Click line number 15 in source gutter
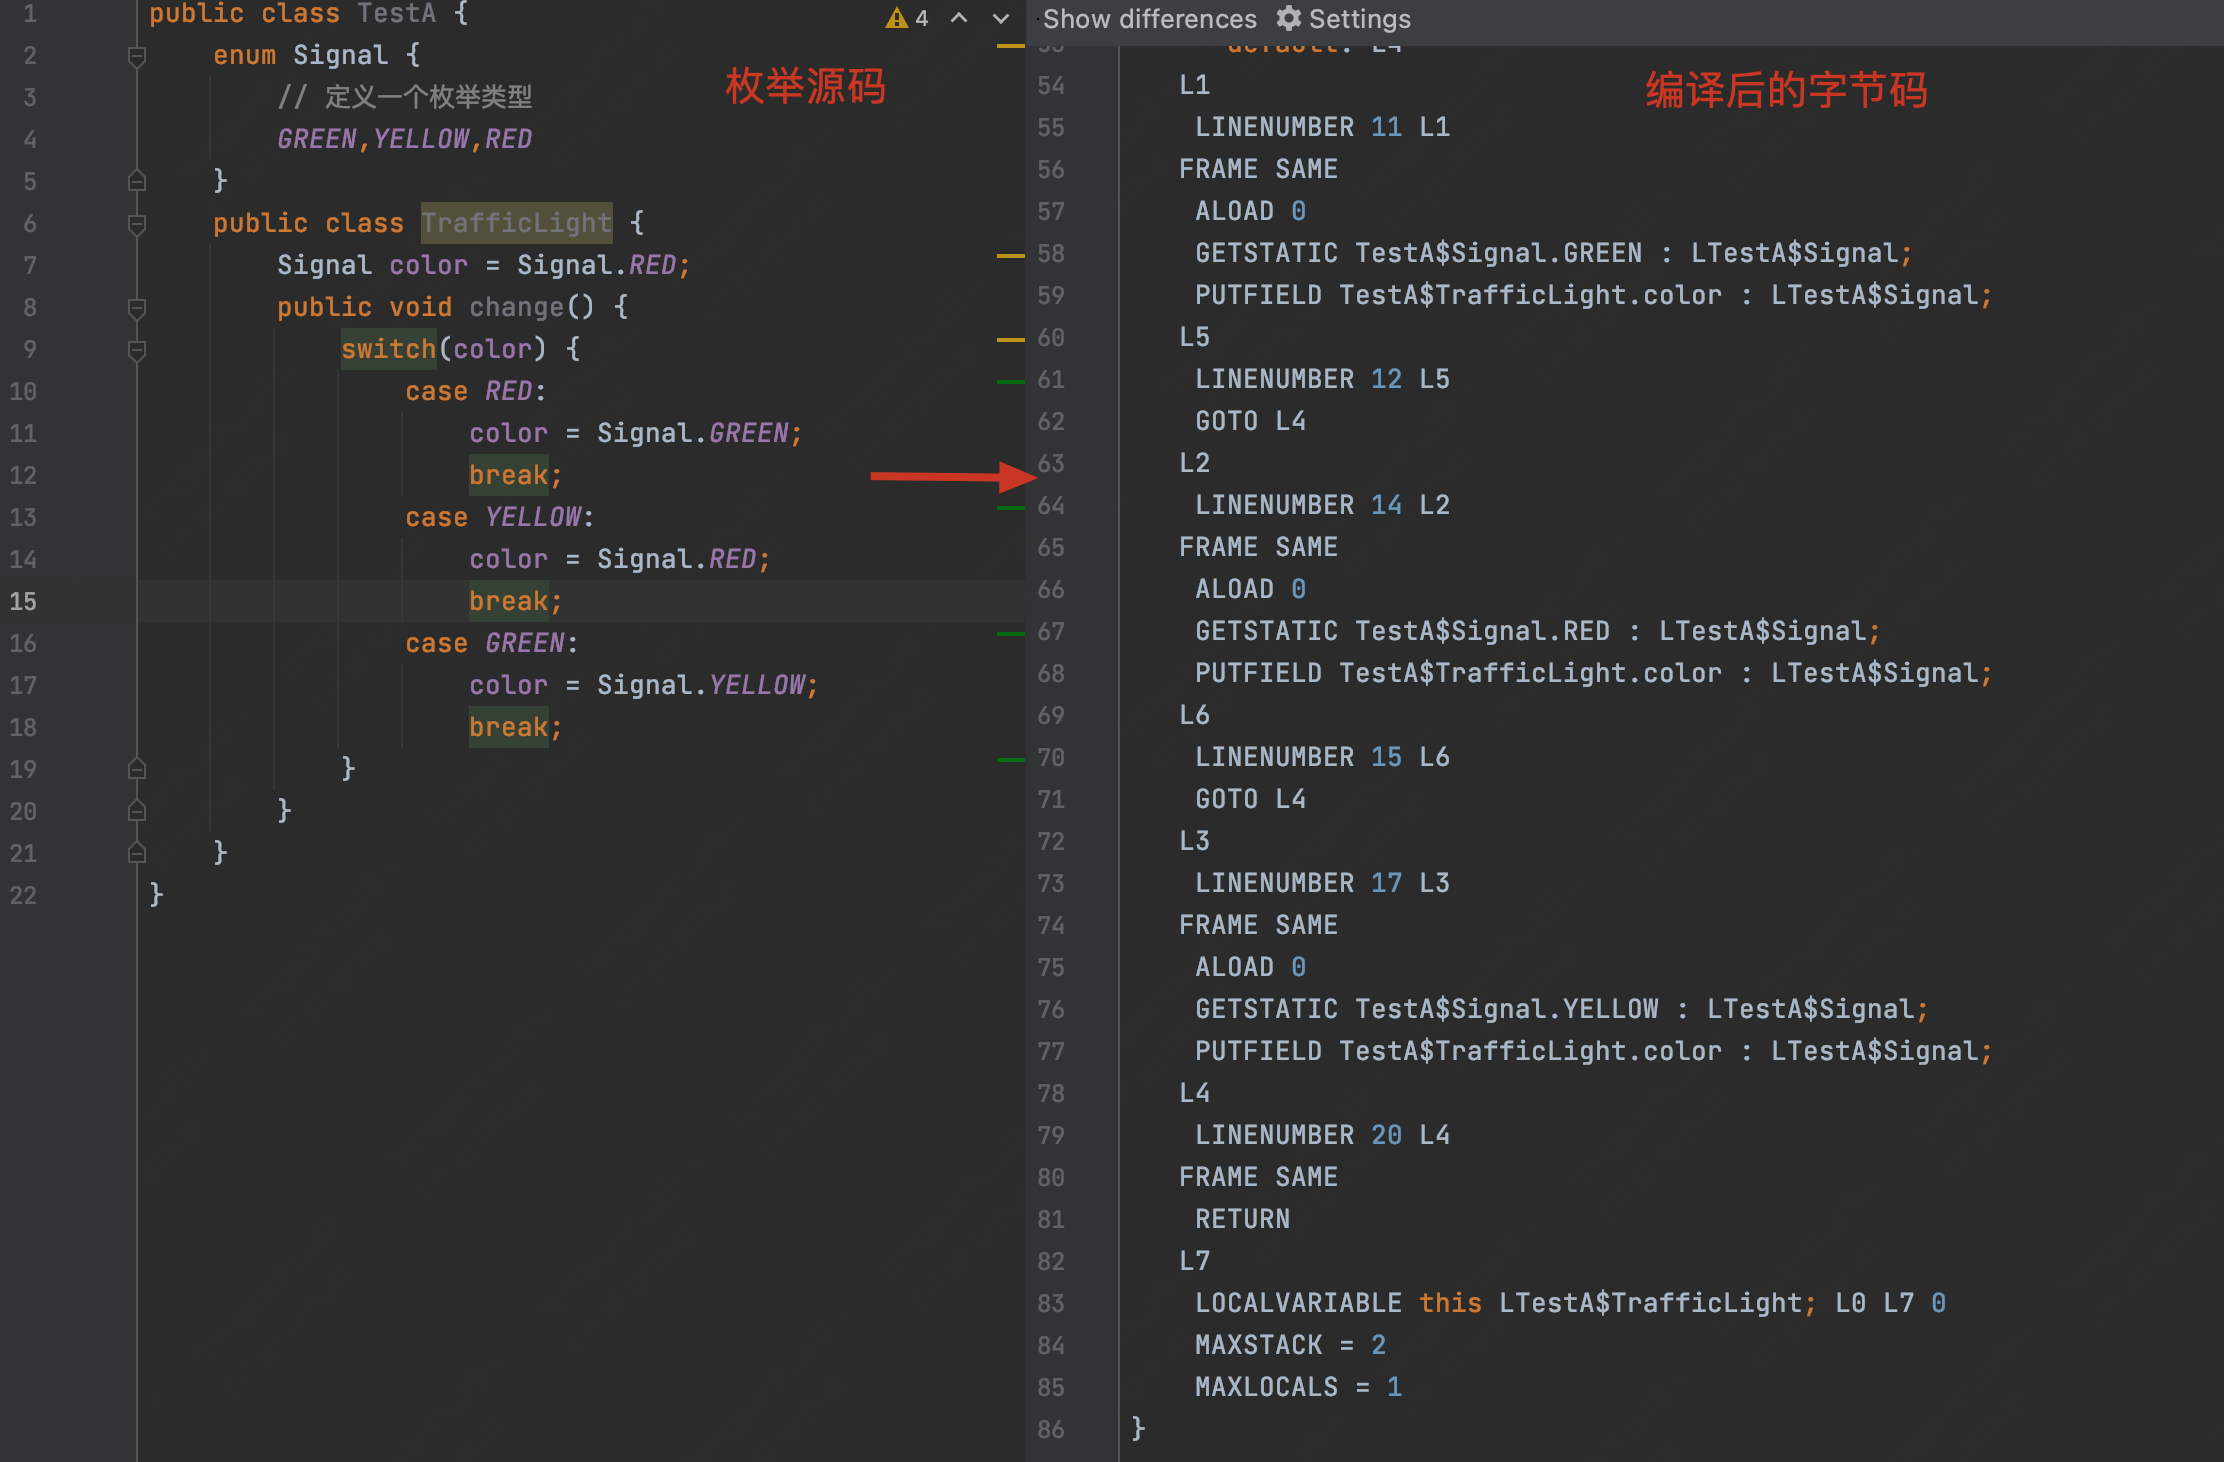Image resolution: width=2224 pixels, height=1462 pixels. point(23,601)
